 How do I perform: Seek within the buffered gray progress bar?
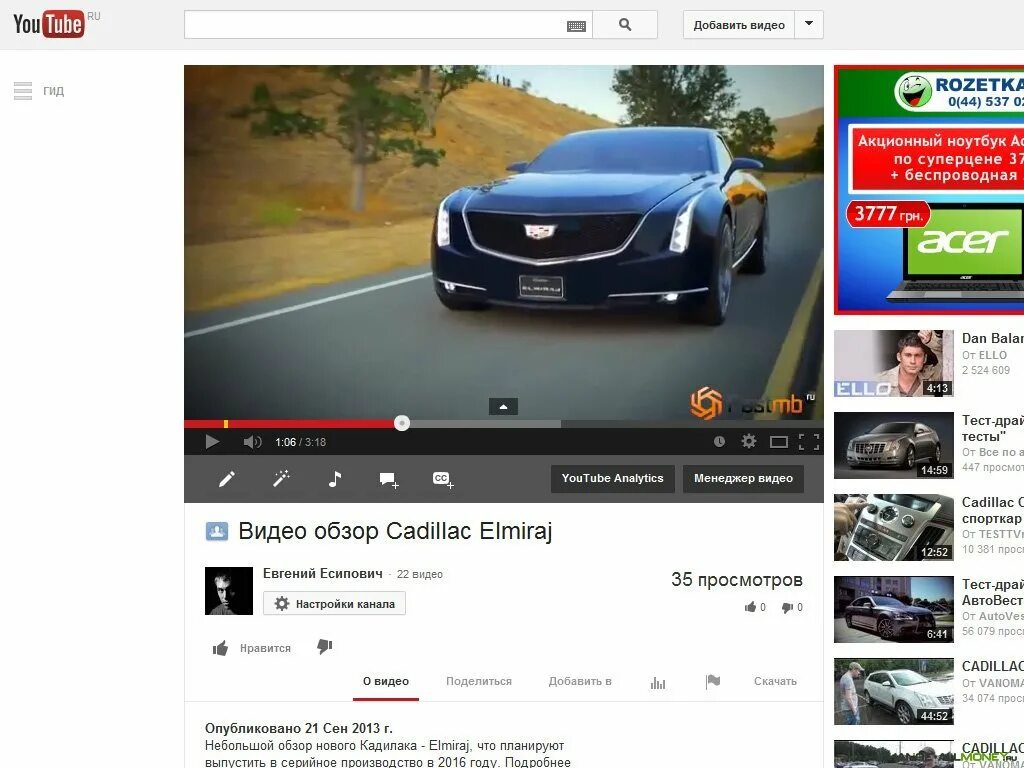(x=483, y=424)
